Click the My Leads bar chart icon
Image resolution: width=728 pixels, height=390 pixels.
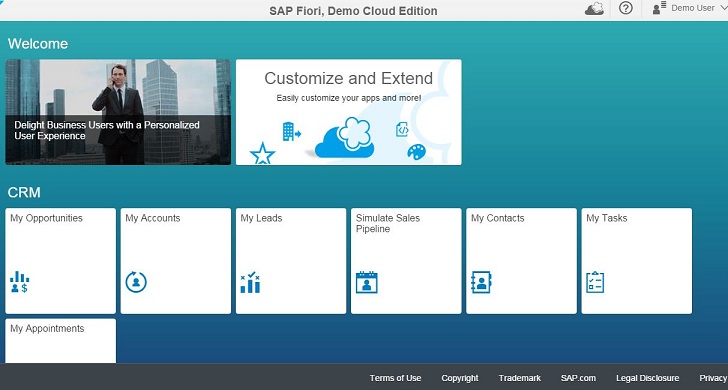click(250, 282)
